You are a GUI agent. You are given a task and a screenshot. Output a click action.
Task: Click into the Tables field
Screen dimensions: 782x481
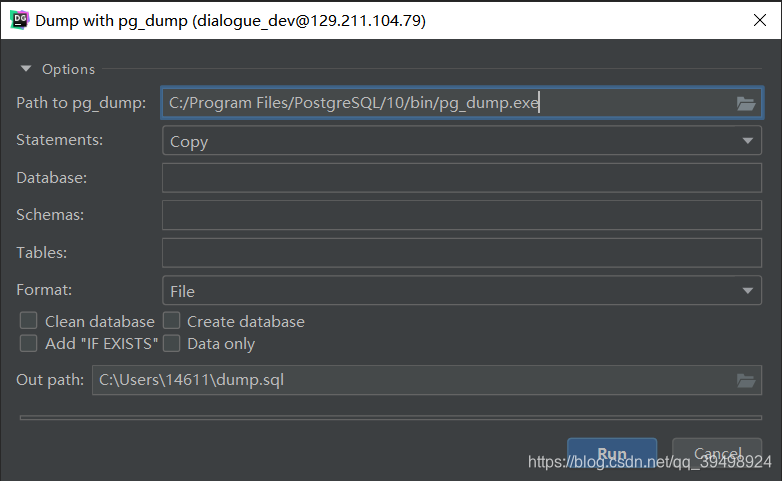[x=462, y=252]
